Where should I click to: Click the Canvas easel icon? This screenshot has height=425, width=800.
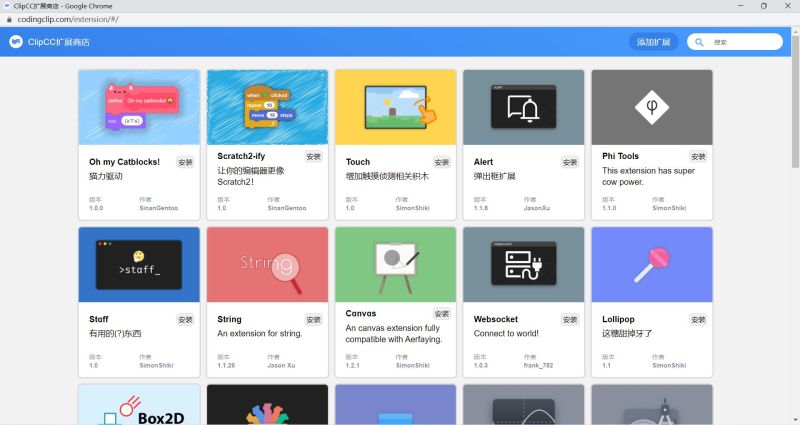click(395, 264)
